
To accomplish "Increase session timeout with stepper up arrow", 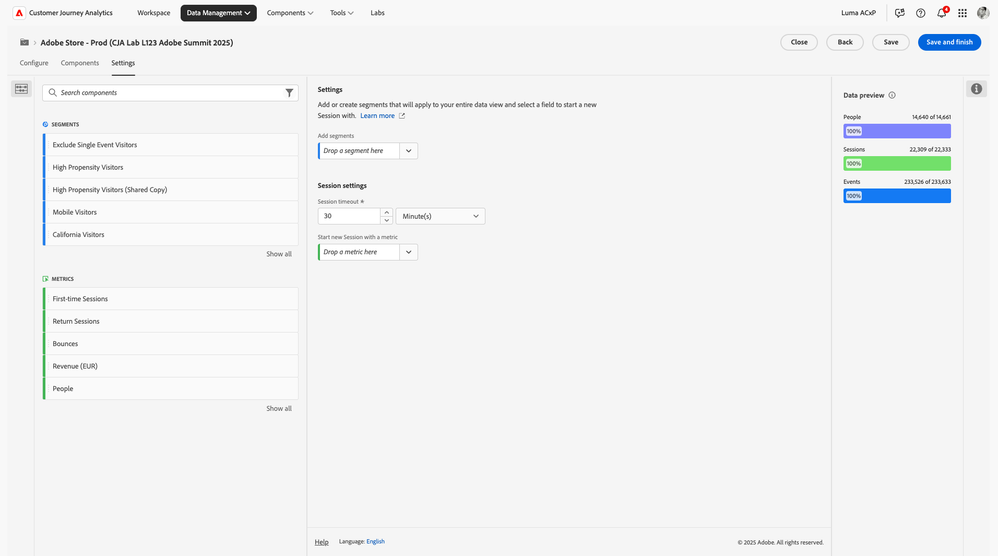I will point(387,212).
